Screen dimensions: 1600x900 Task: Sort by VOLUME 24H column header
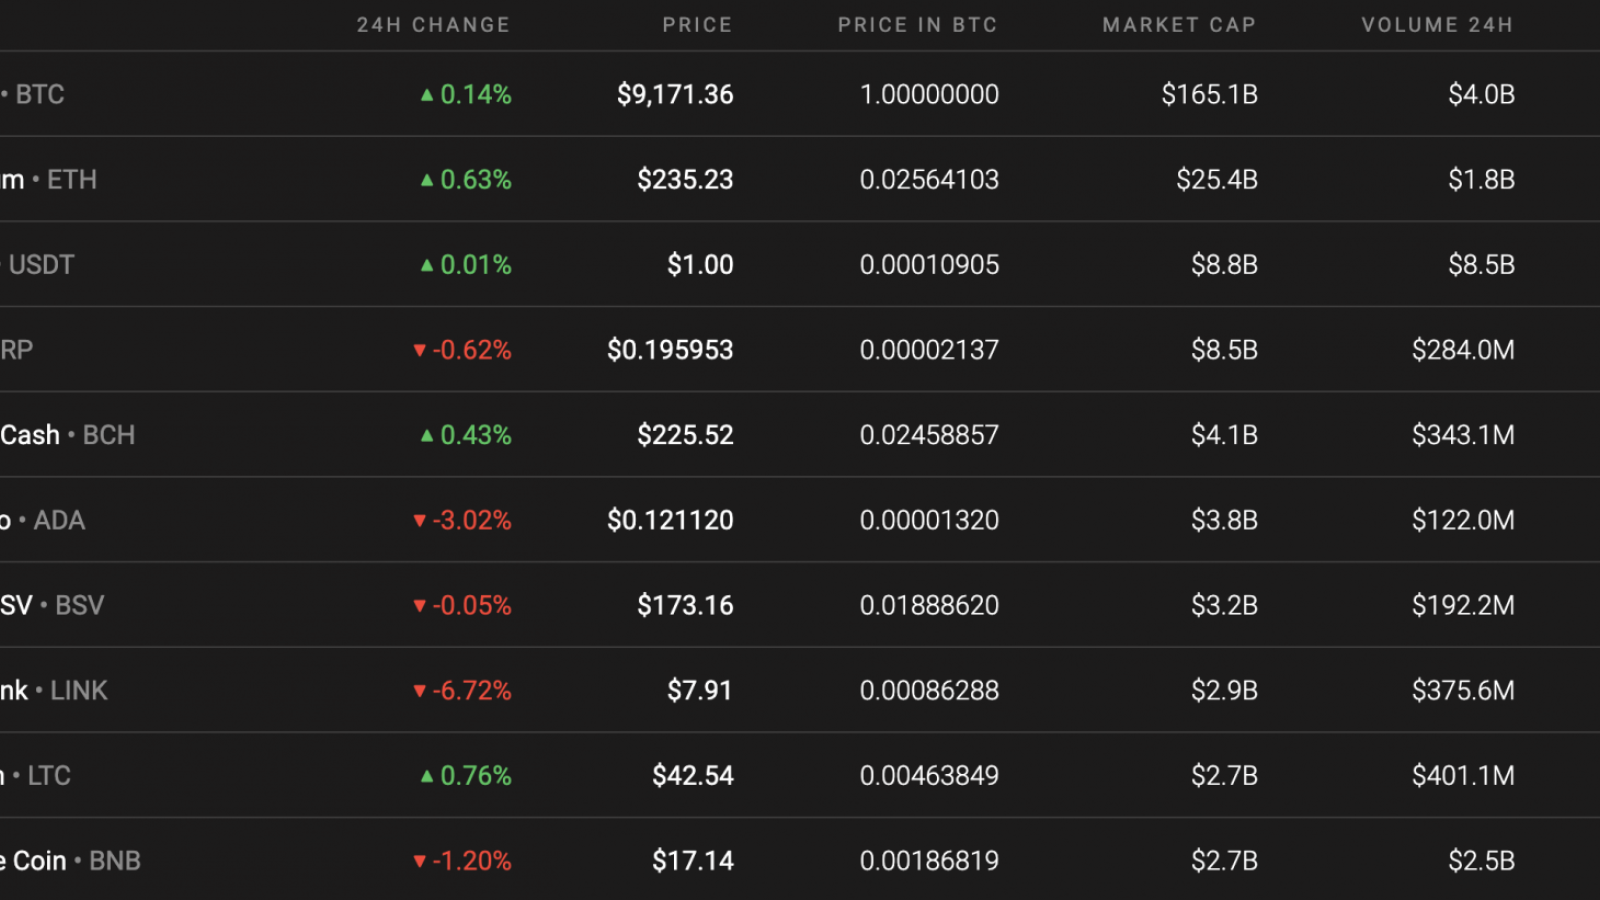(x=1437, y=25)
